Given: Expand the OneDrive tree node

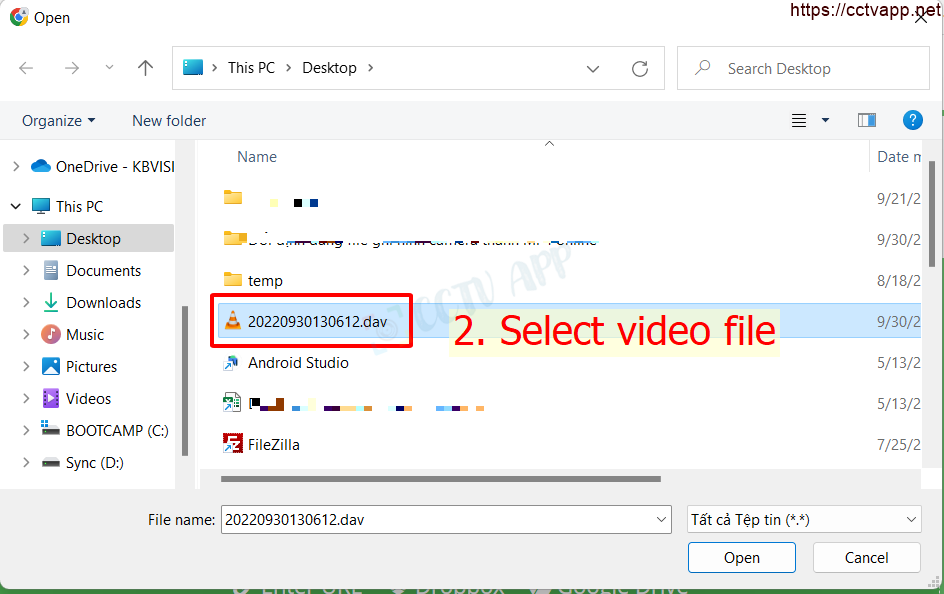Looking at the screenshot, I should [16, 166].
